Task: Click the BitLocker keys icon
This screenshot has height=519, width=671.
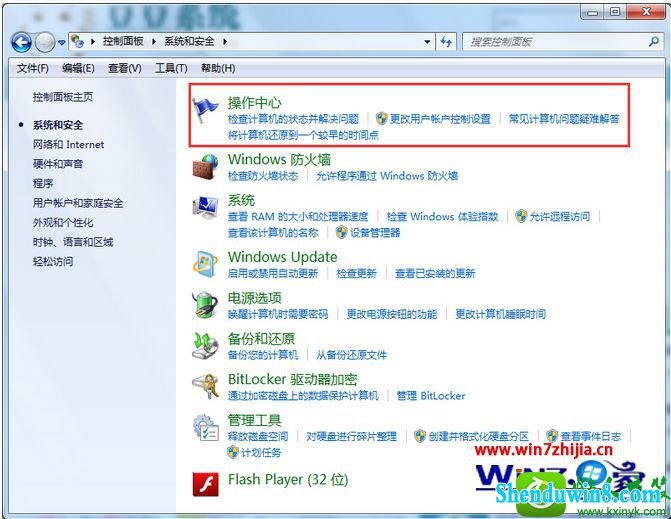Action: [x=205, y=386]
